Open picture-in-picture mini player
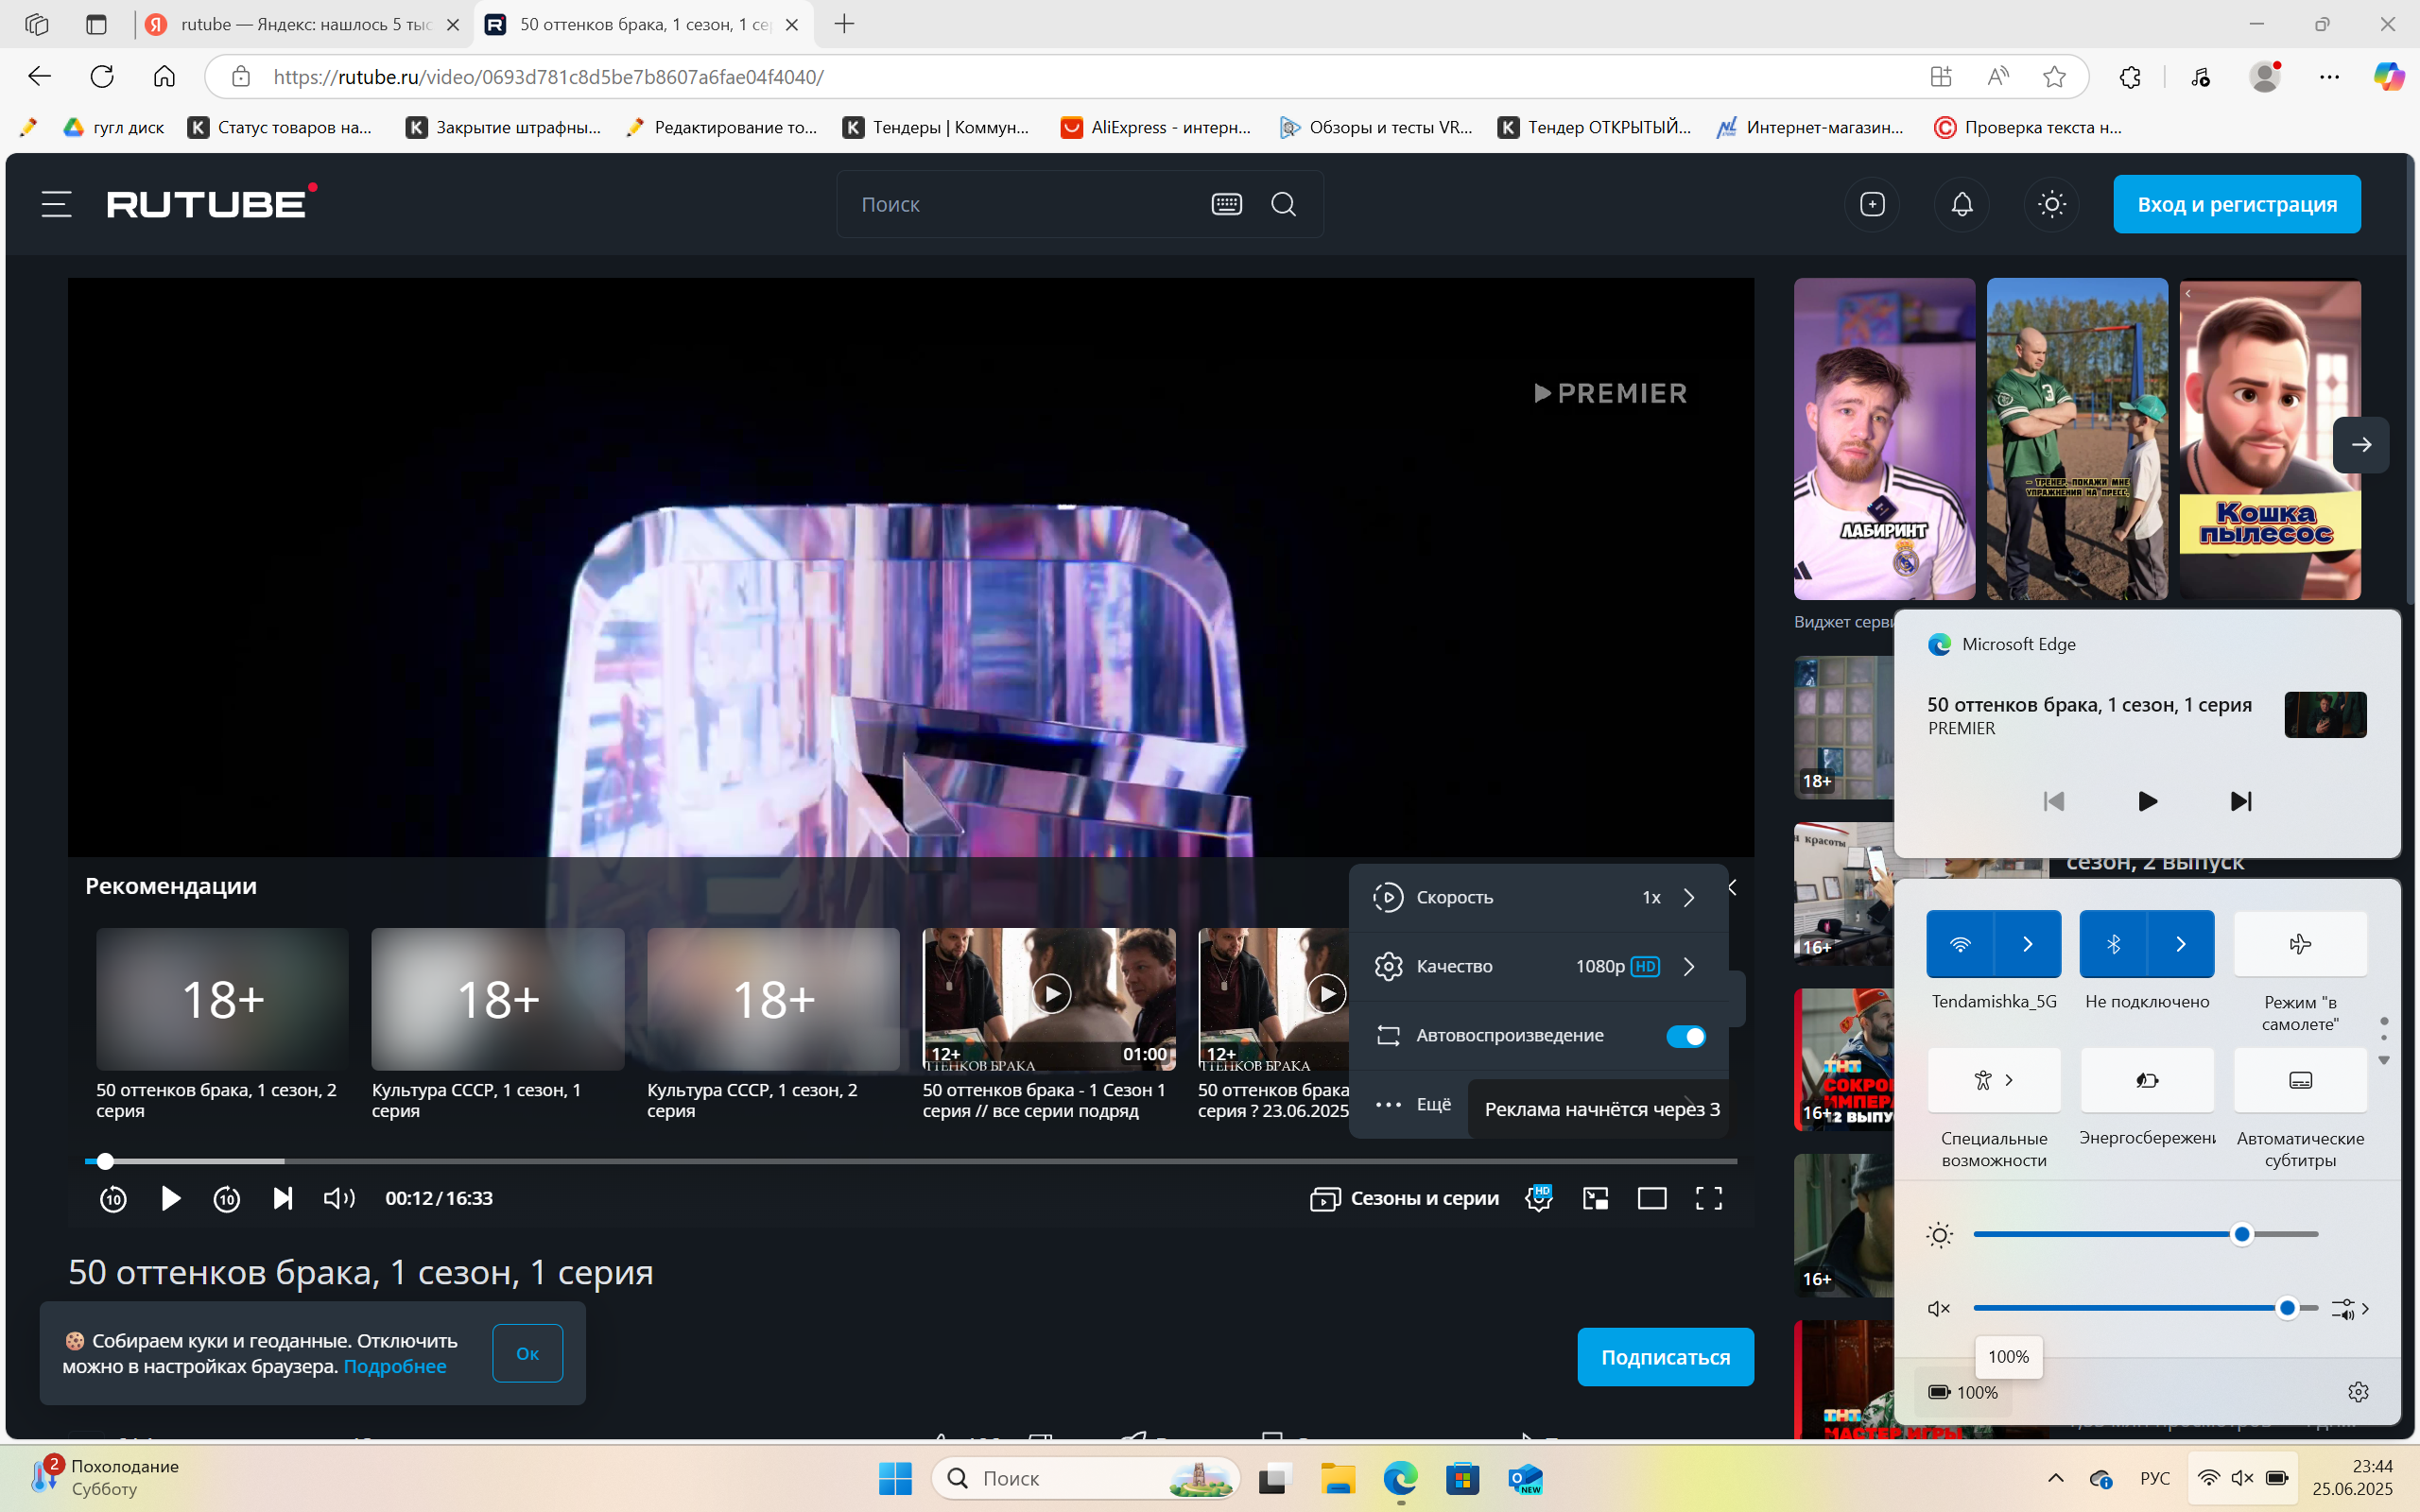Screen dimensions: 2420x1512 (x=1595, y=1198)
